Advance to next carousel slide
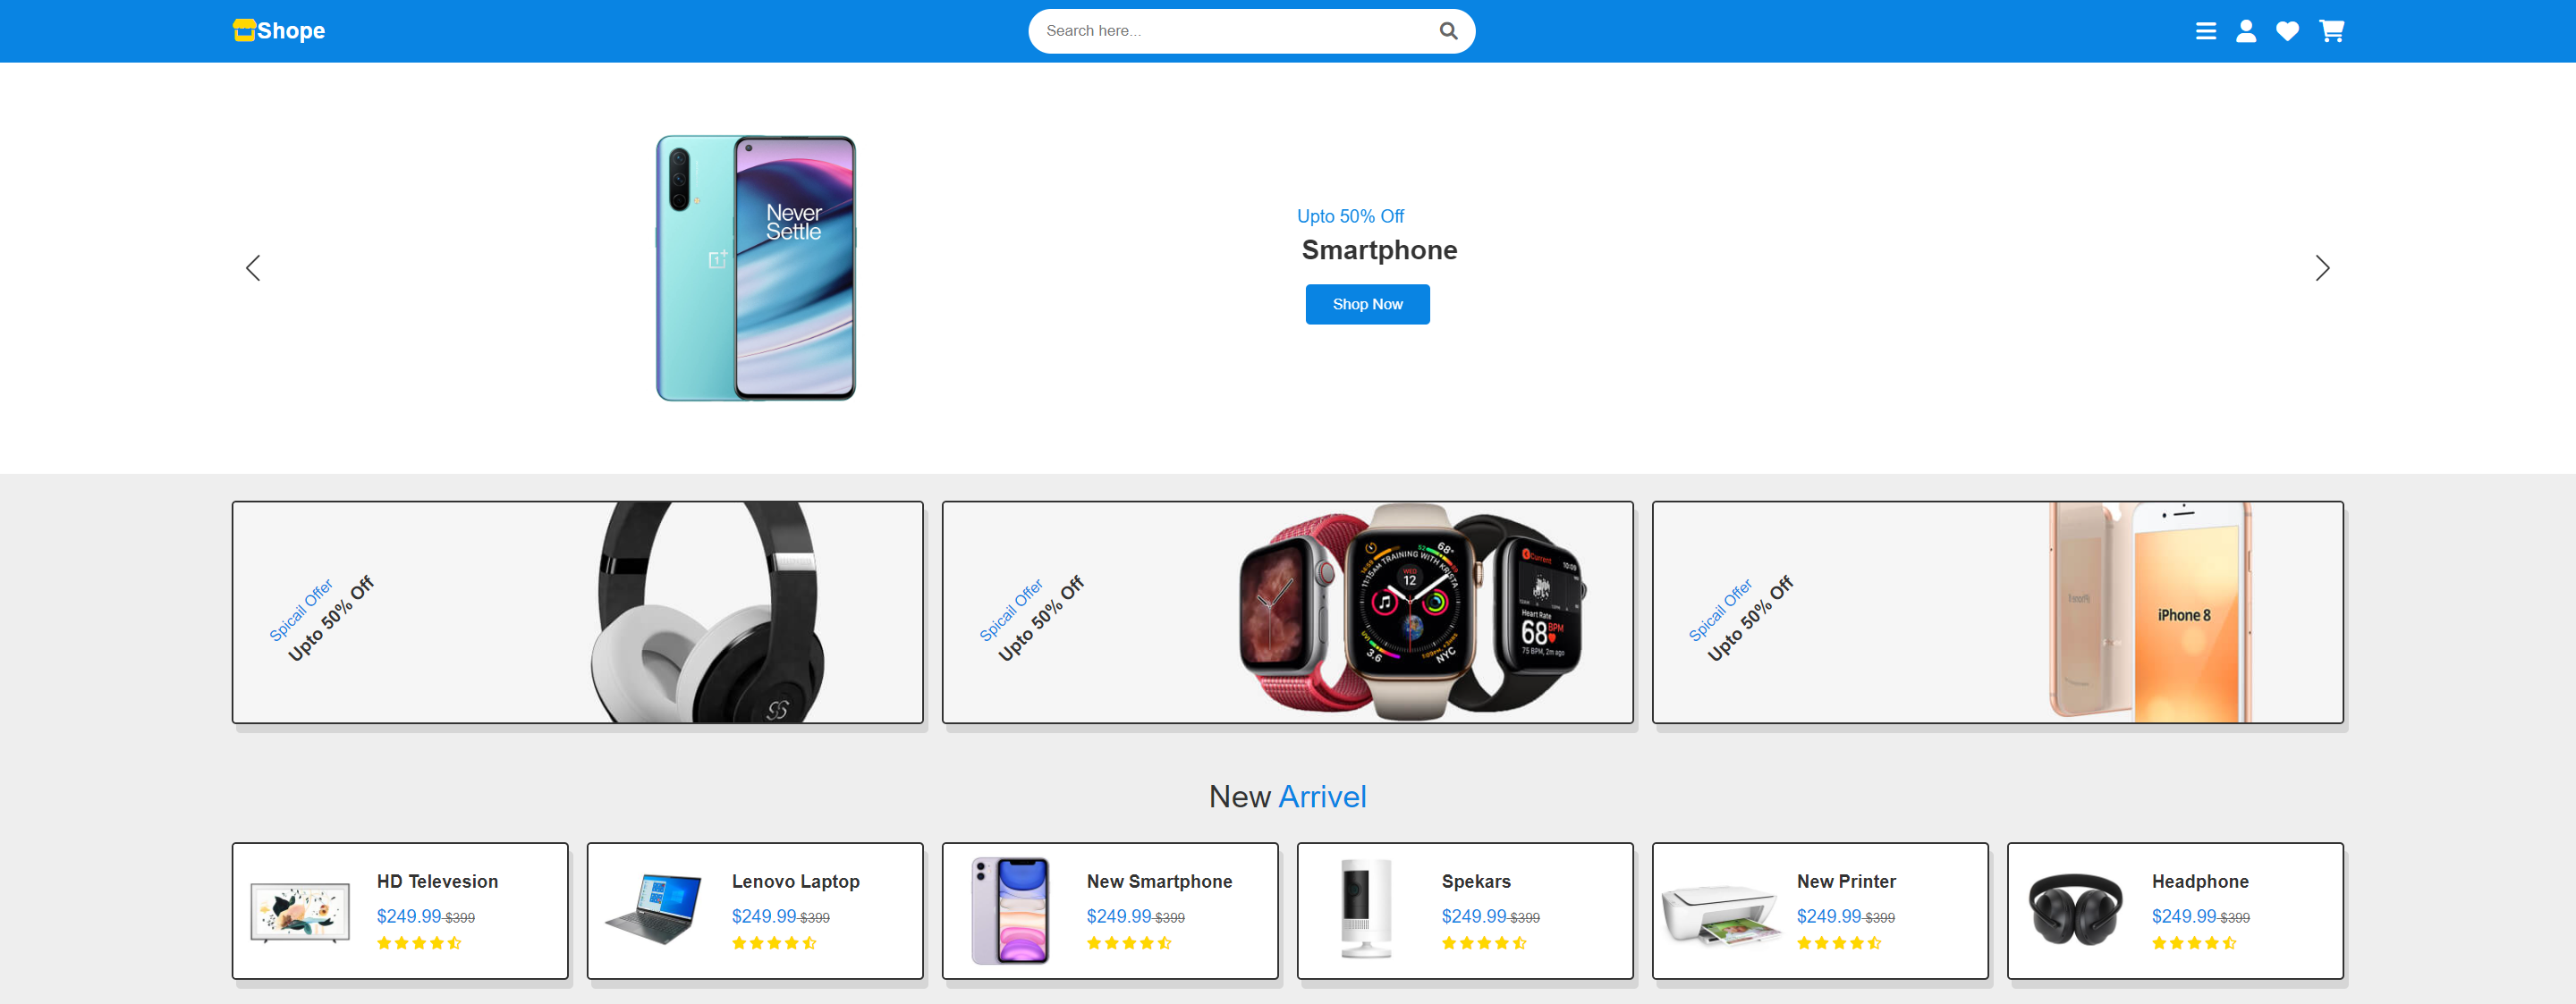The width and height of the screenshot is (2576, 1004). click(x=2322, y=267)
